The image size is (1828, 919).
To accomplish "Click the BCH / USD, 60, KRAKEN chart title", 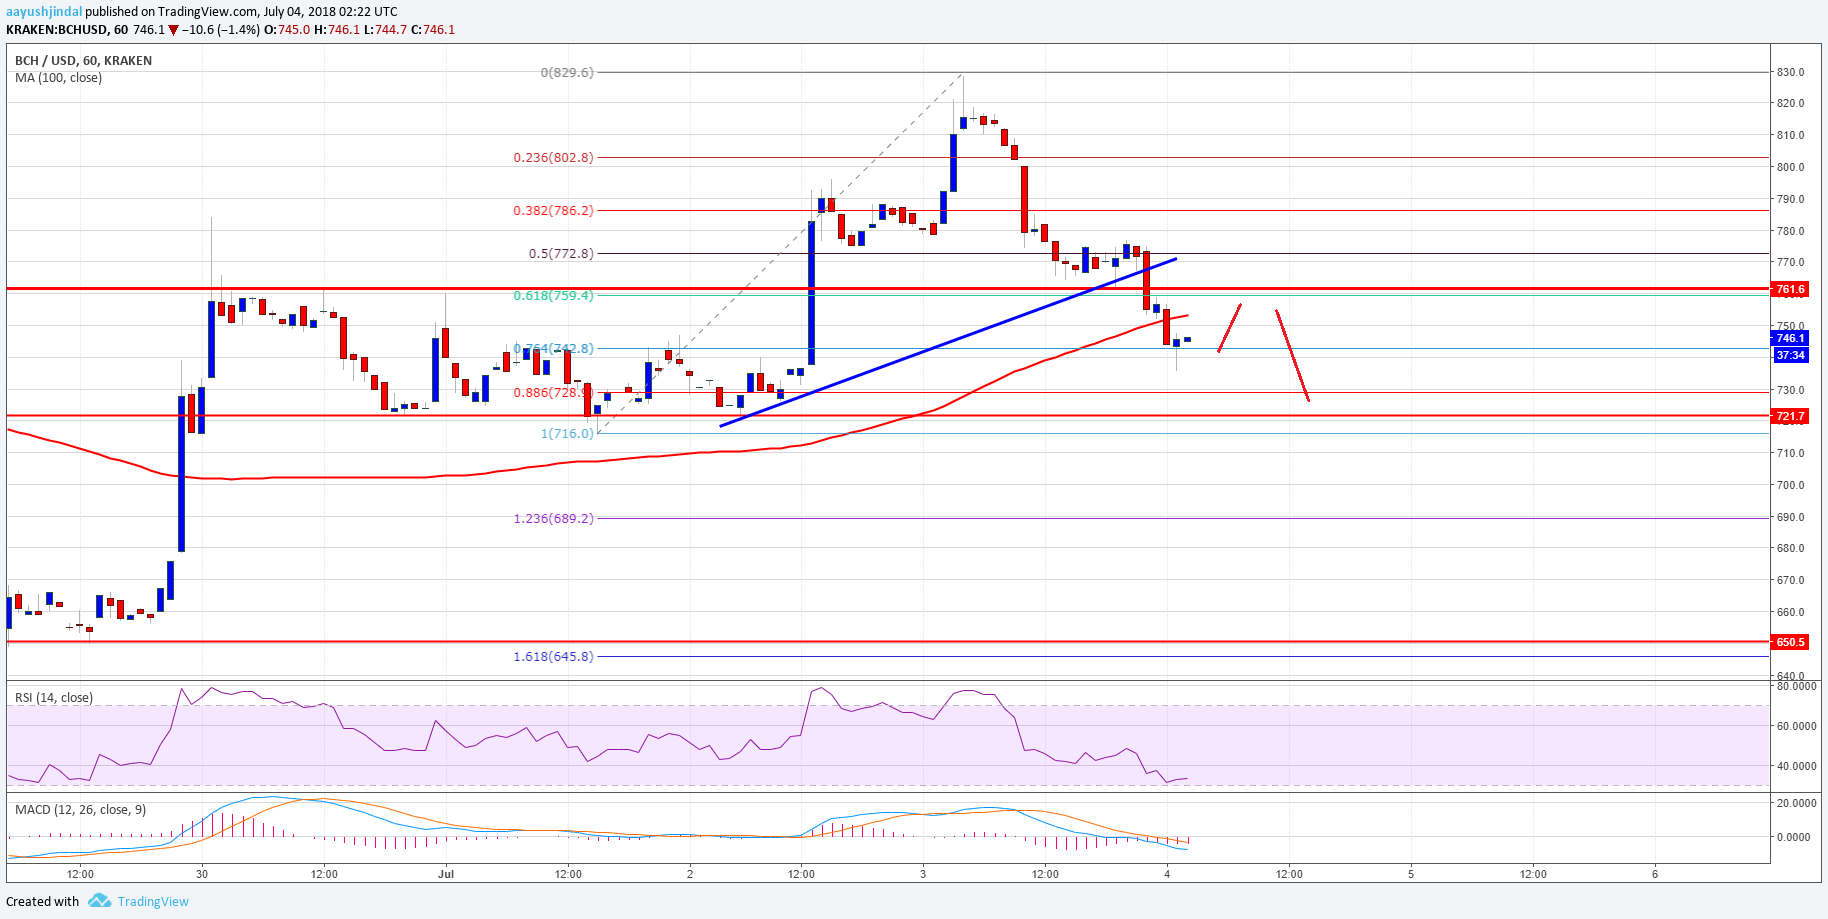I will coord(84,61).
